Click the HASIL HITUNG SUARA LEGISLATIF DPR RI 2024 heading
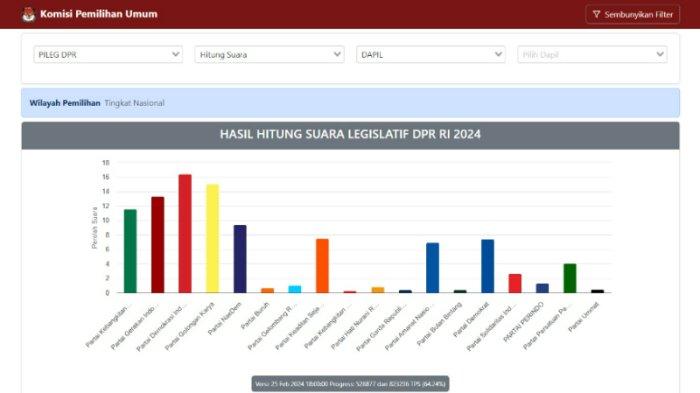 click(350, 134)
